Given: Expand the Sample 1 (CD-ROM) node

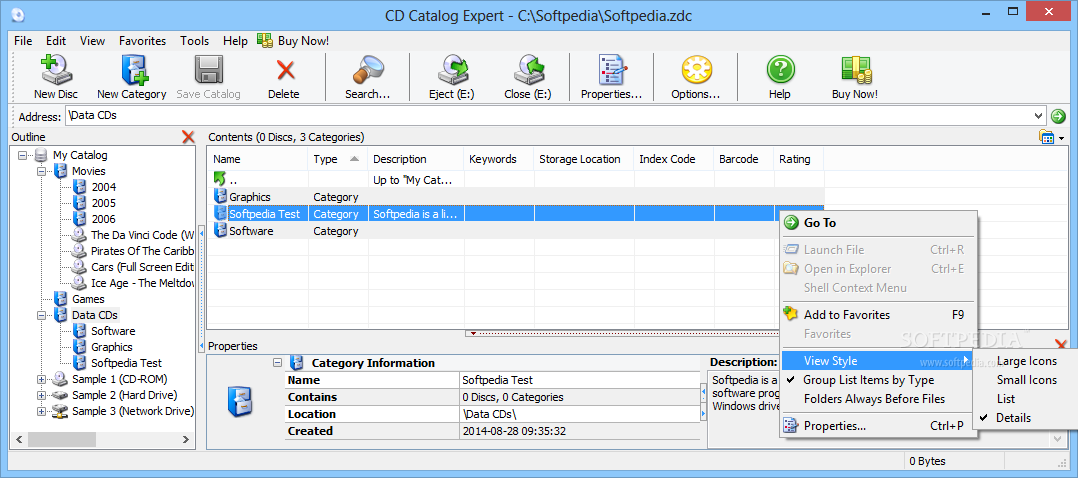Looking at the screenshot, I should (x=41, y=379).
